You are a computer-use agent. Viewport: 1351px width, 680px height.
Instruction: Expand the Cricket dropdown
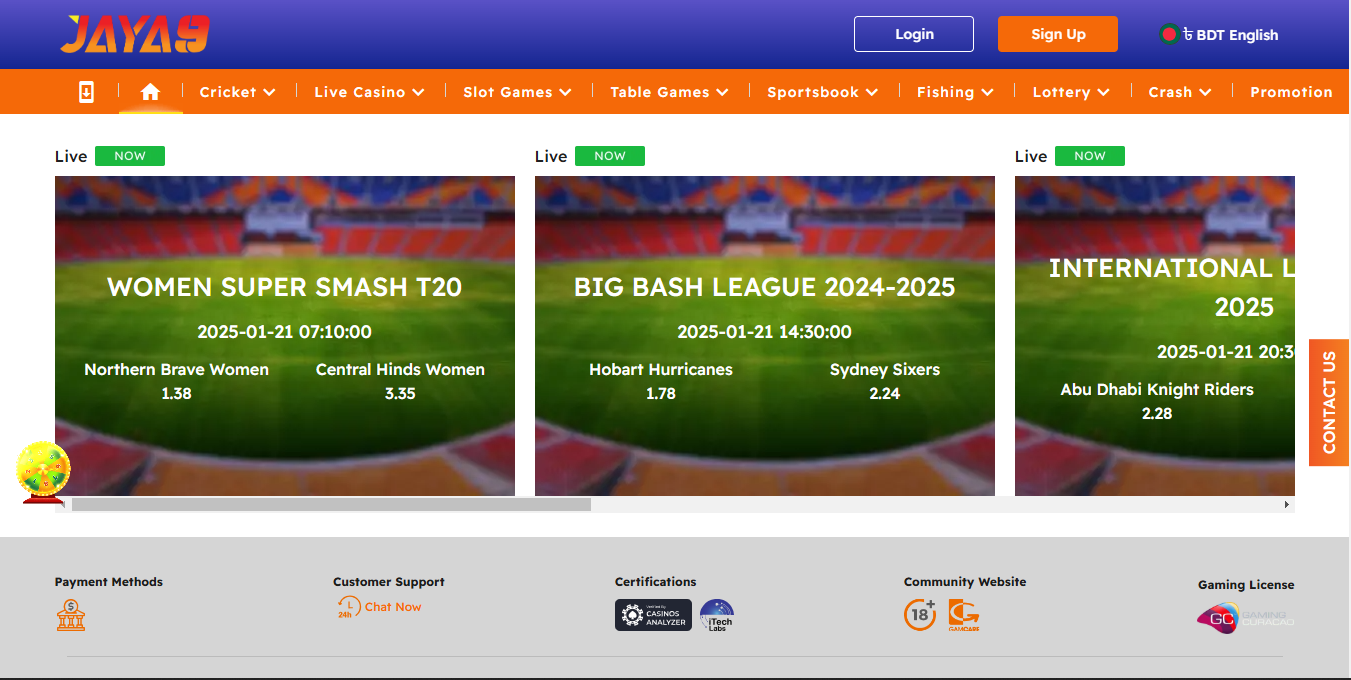point(237,91)
